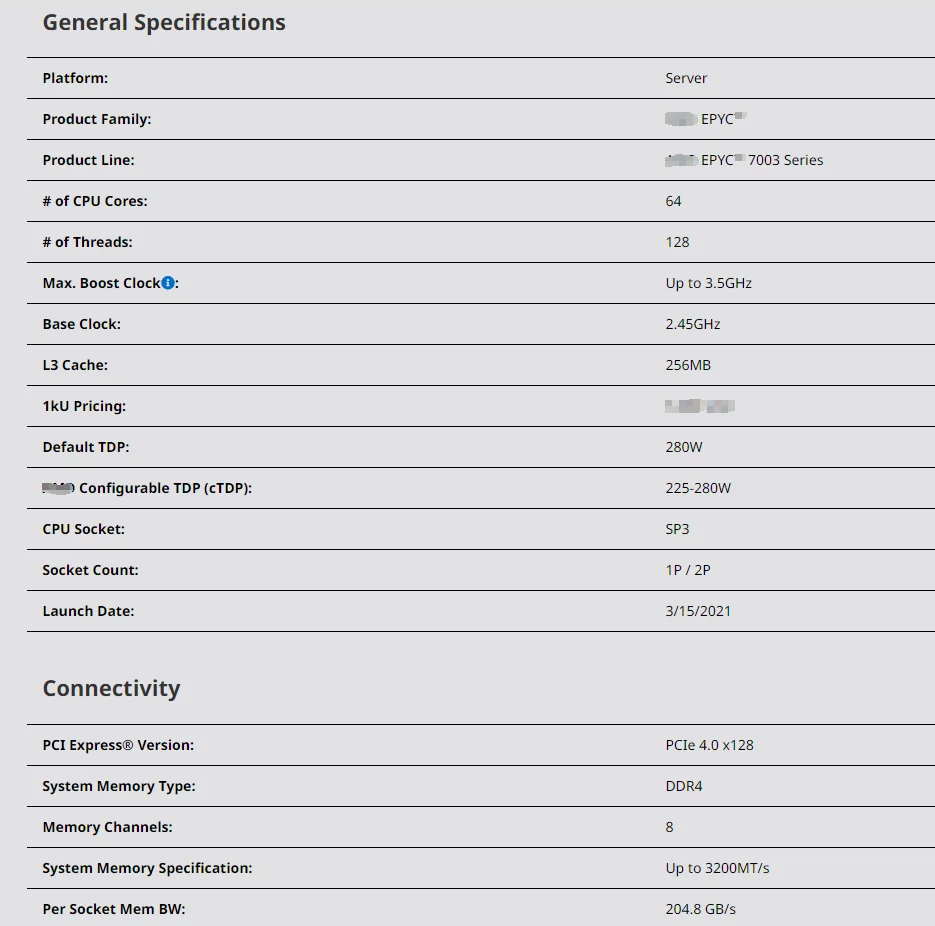Click the General Specifications heading
Screen dimensions: 935x926
(x=164, y=23)
